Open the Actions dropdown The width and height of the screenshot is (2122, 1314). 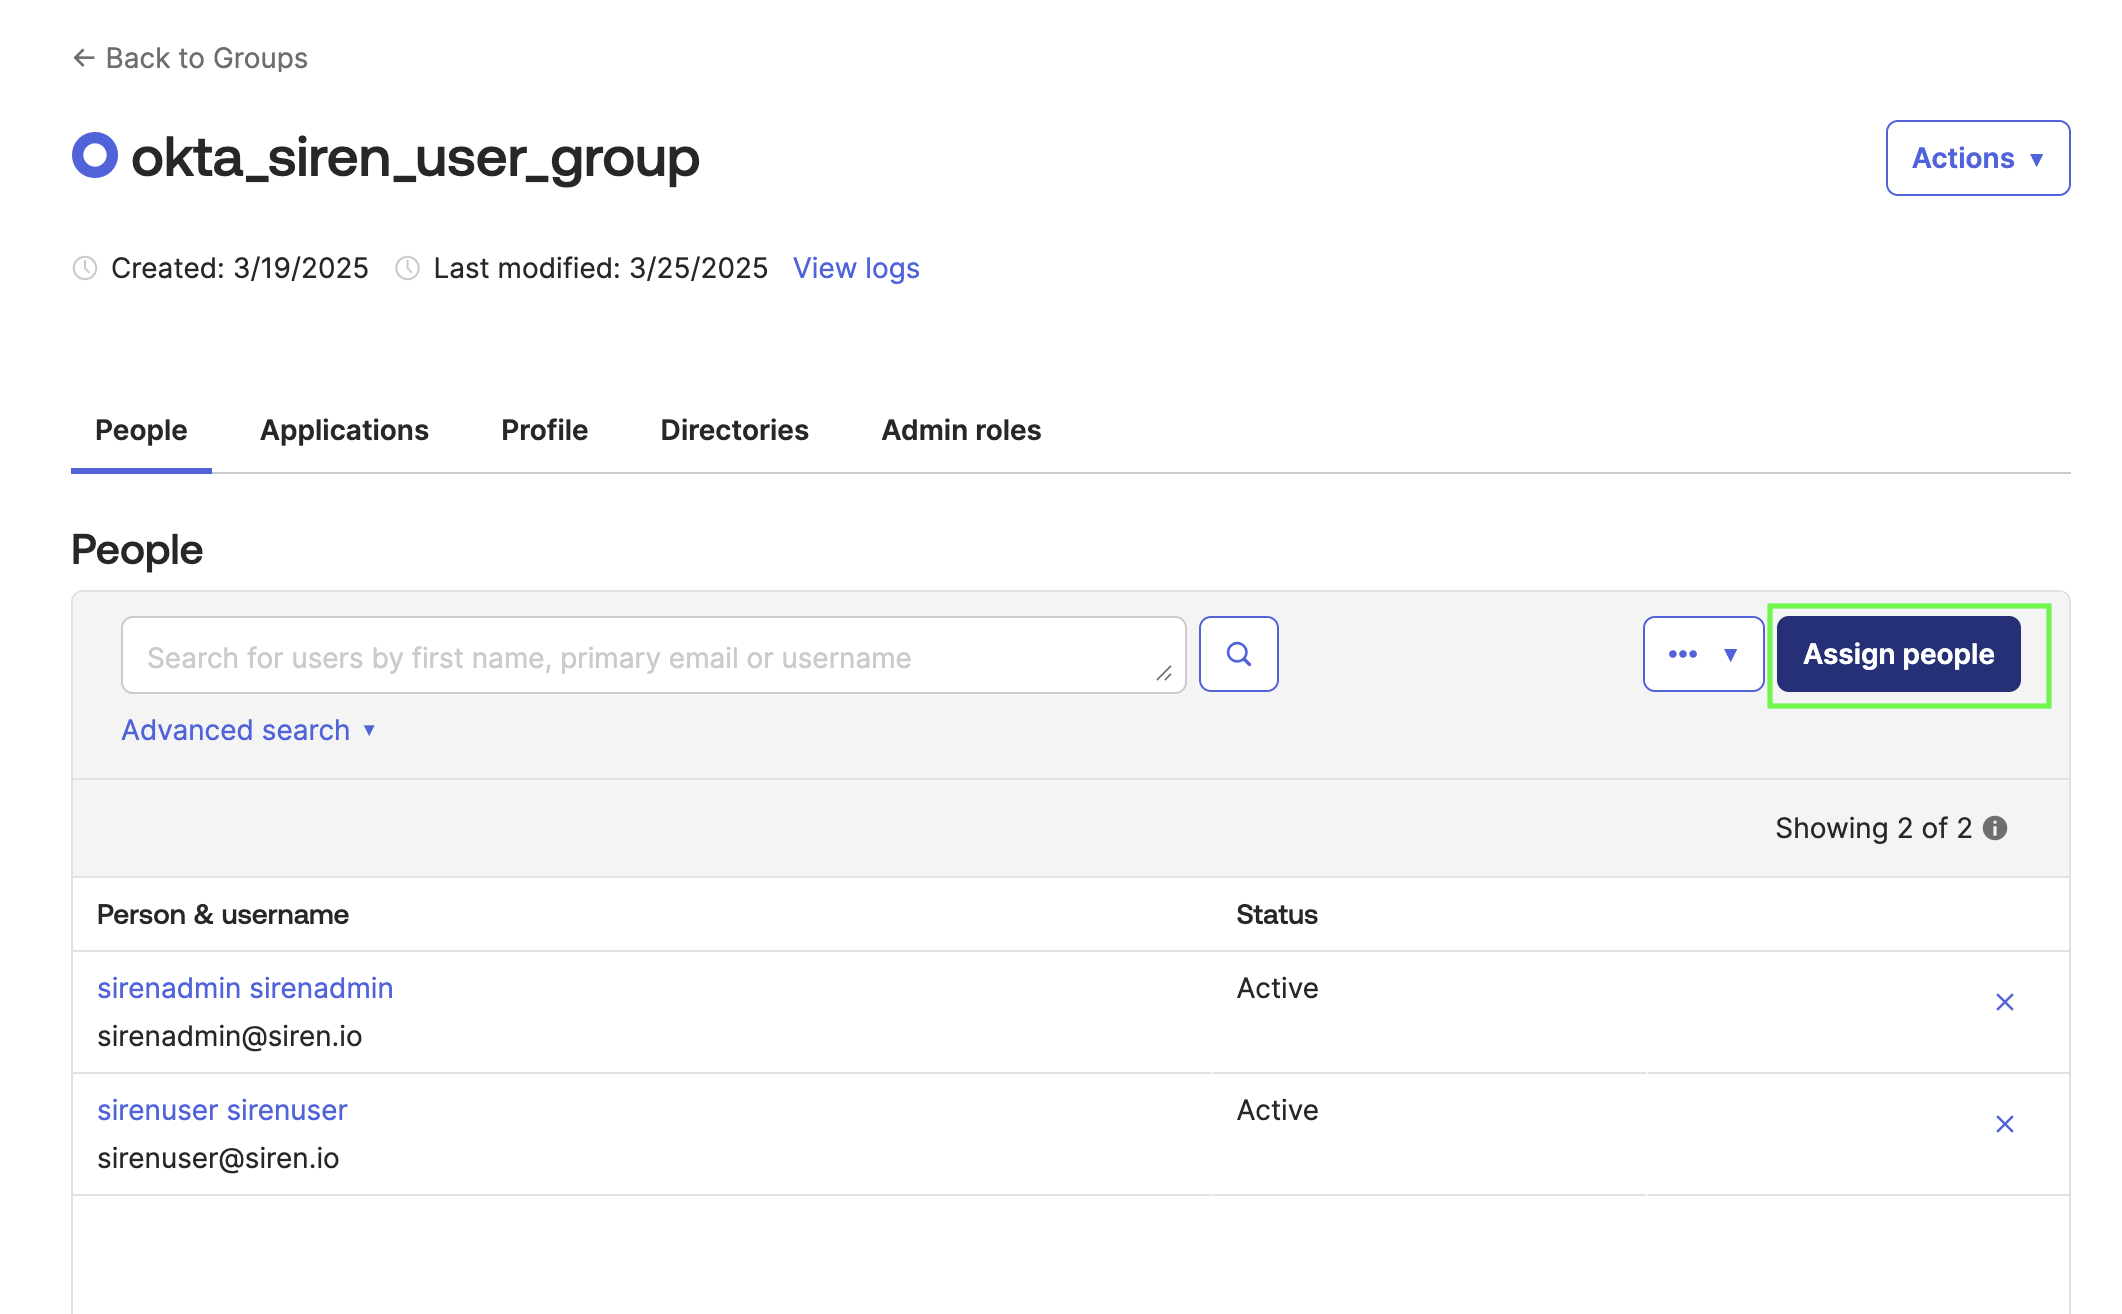(x=1976, y=157)
